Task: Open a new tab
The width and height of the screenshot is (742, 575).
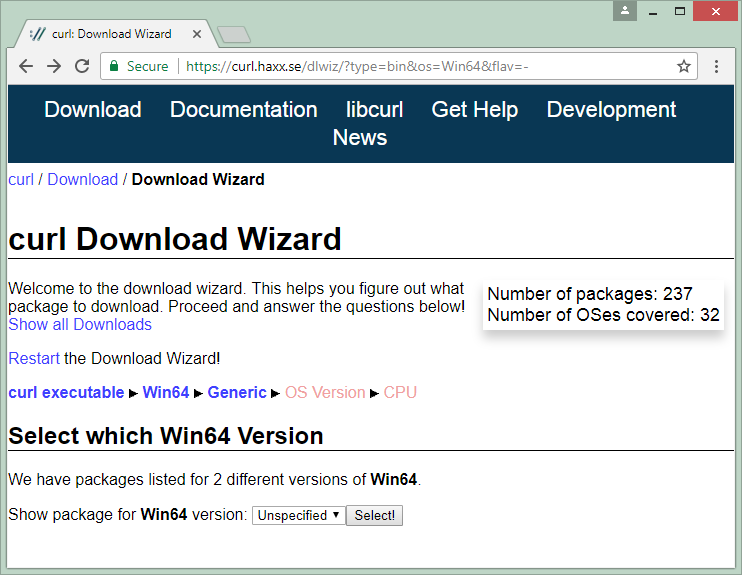Action: 234,35
